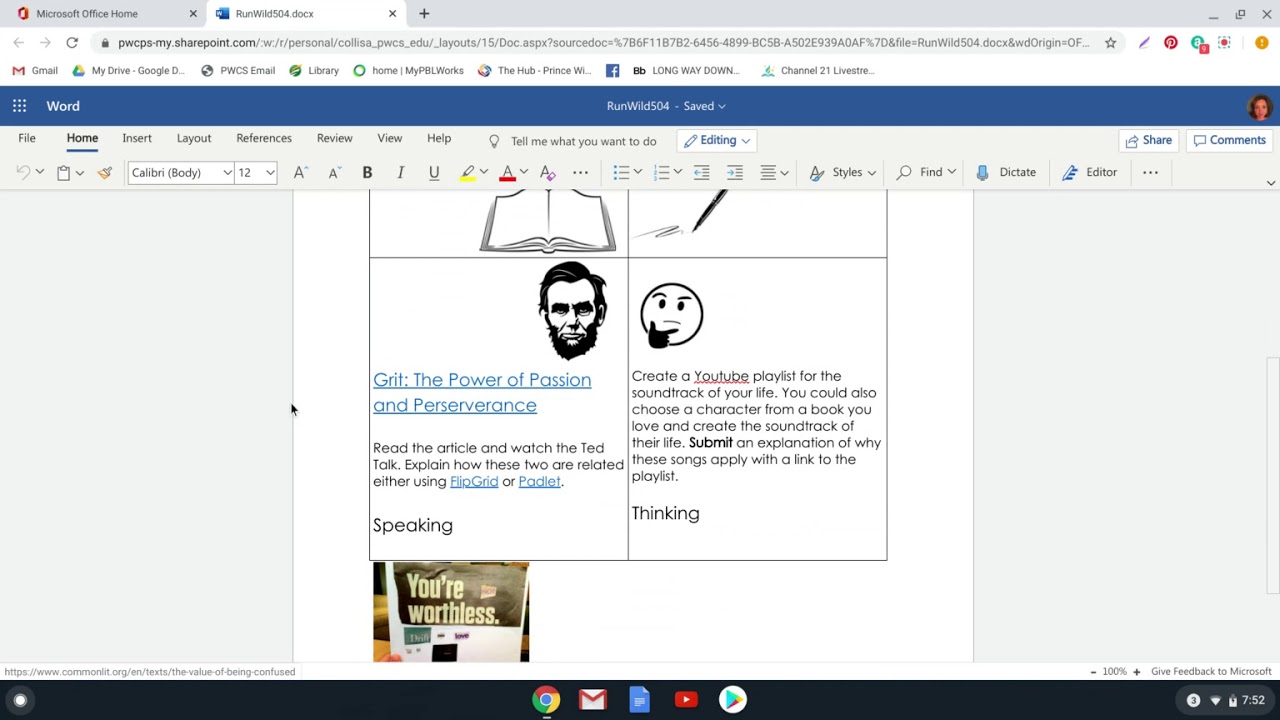Decrease paragraph indent

point(701,173)
